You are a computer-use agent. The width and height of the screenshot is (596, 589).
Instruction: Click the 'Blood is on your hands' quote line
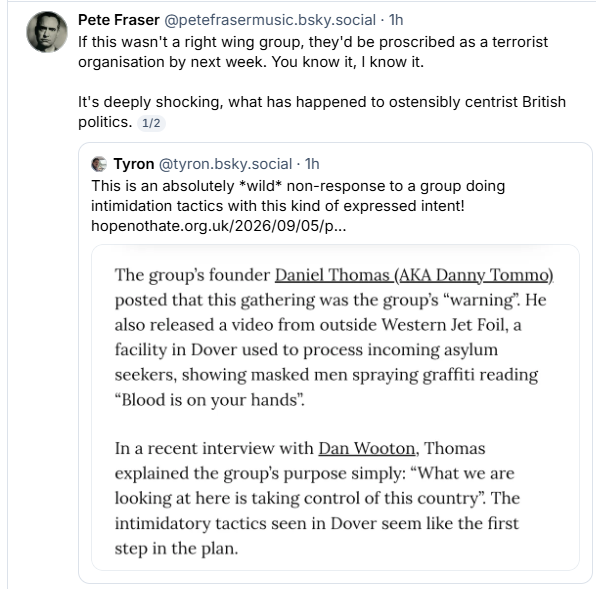pos(210,400)
